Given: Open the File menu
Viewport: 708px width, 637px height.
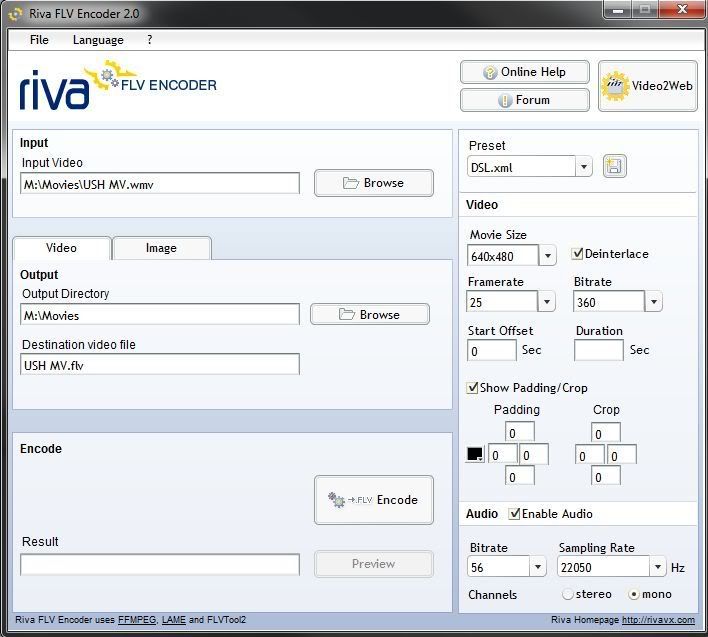Looking at the screenshot, I should pos(39,40).
